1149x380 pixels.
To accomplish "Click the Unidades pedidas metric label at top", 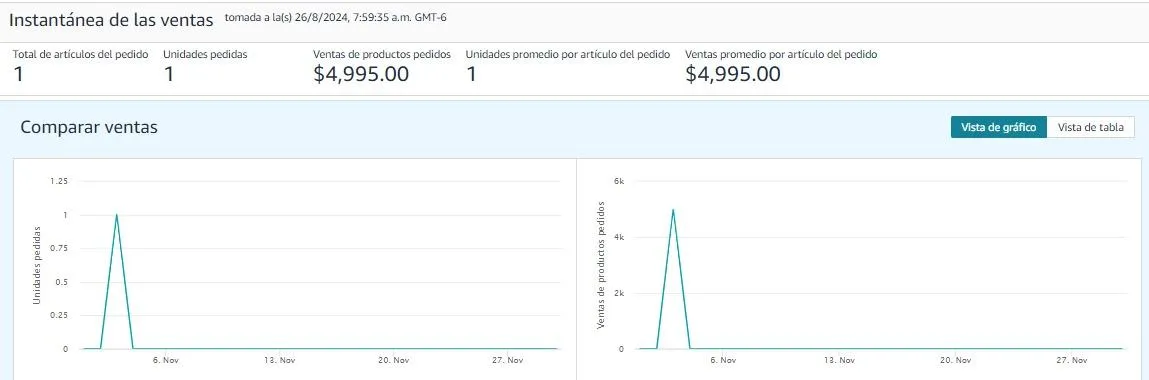I will [x=205, y=54].
